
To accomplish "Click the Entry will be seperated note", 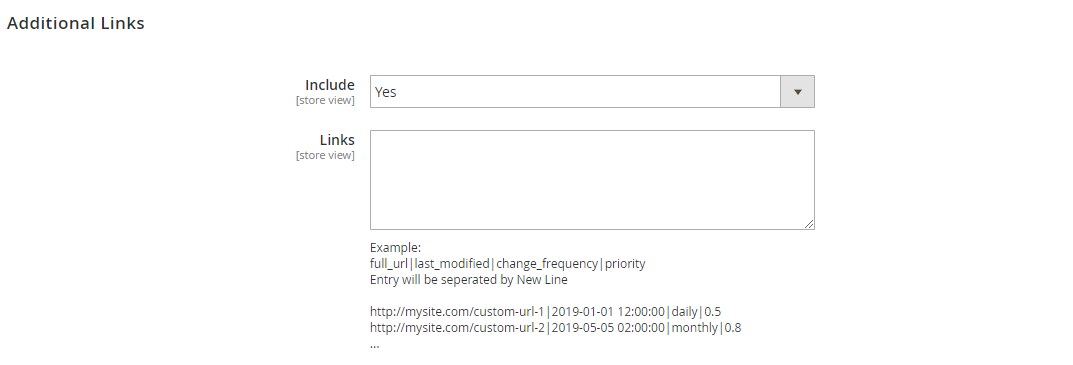I will click(469, 279).
